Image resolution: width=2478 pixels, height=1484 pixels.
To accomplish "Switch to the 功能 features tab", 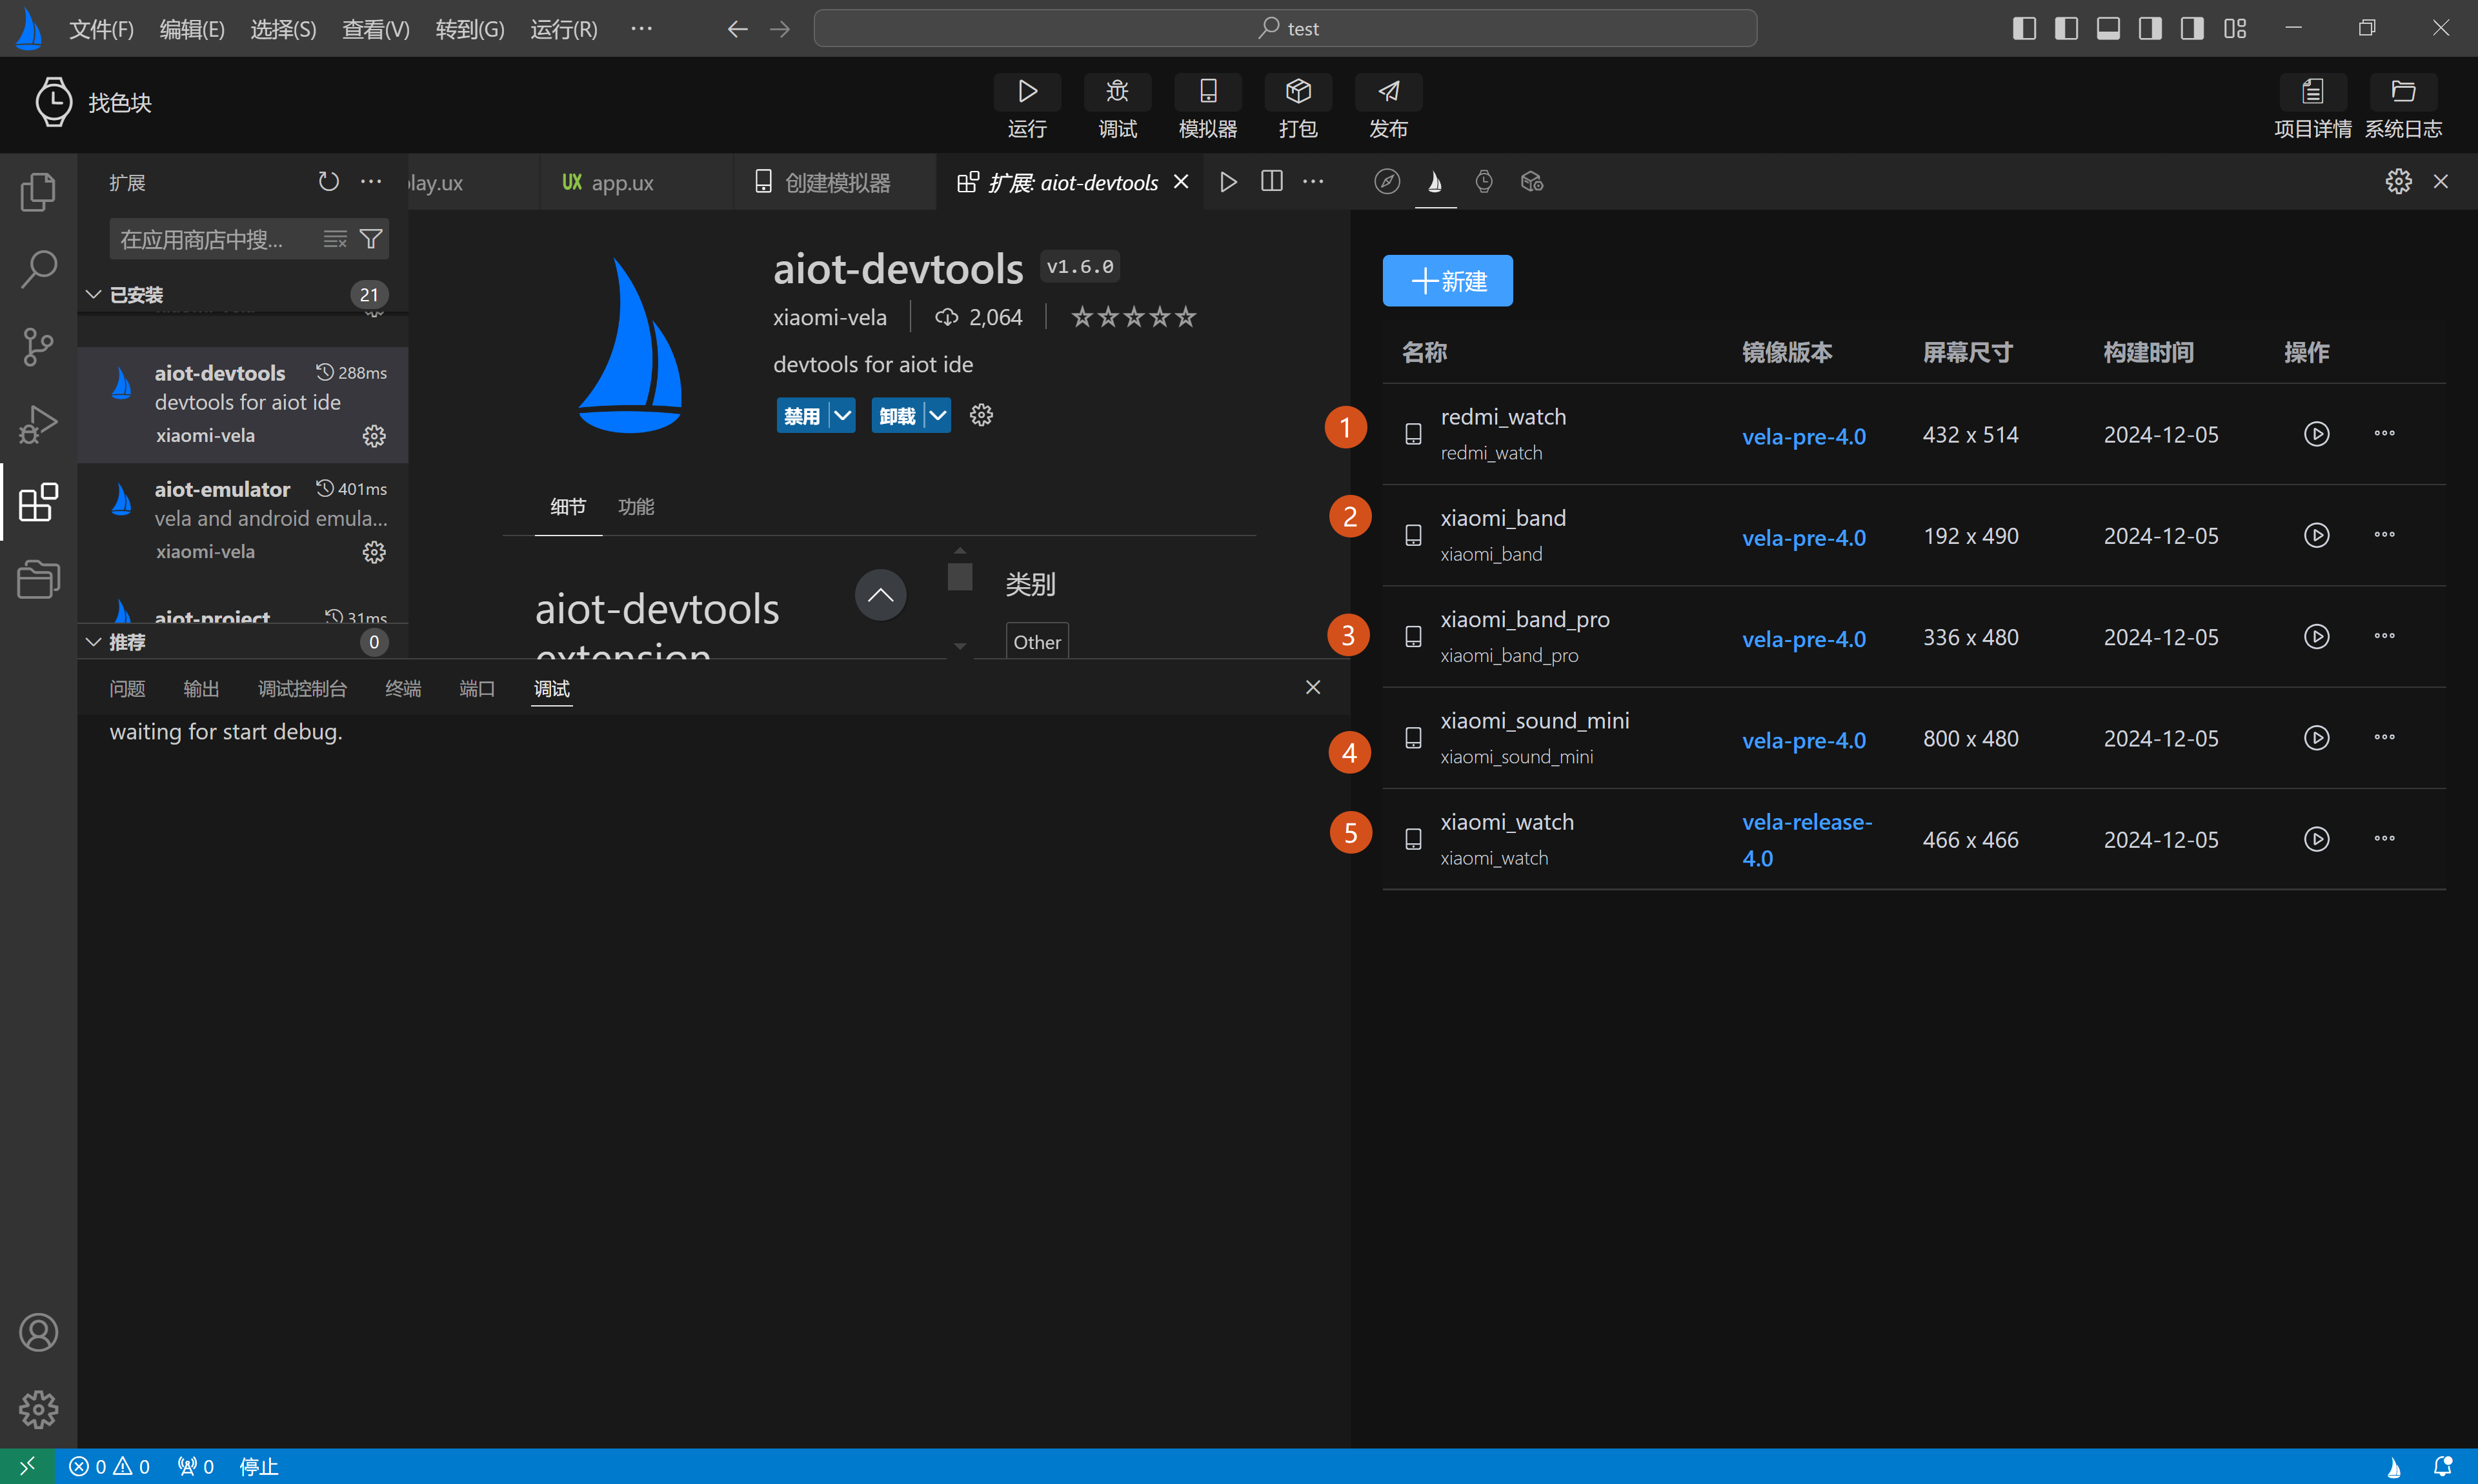I will point(636,507).
